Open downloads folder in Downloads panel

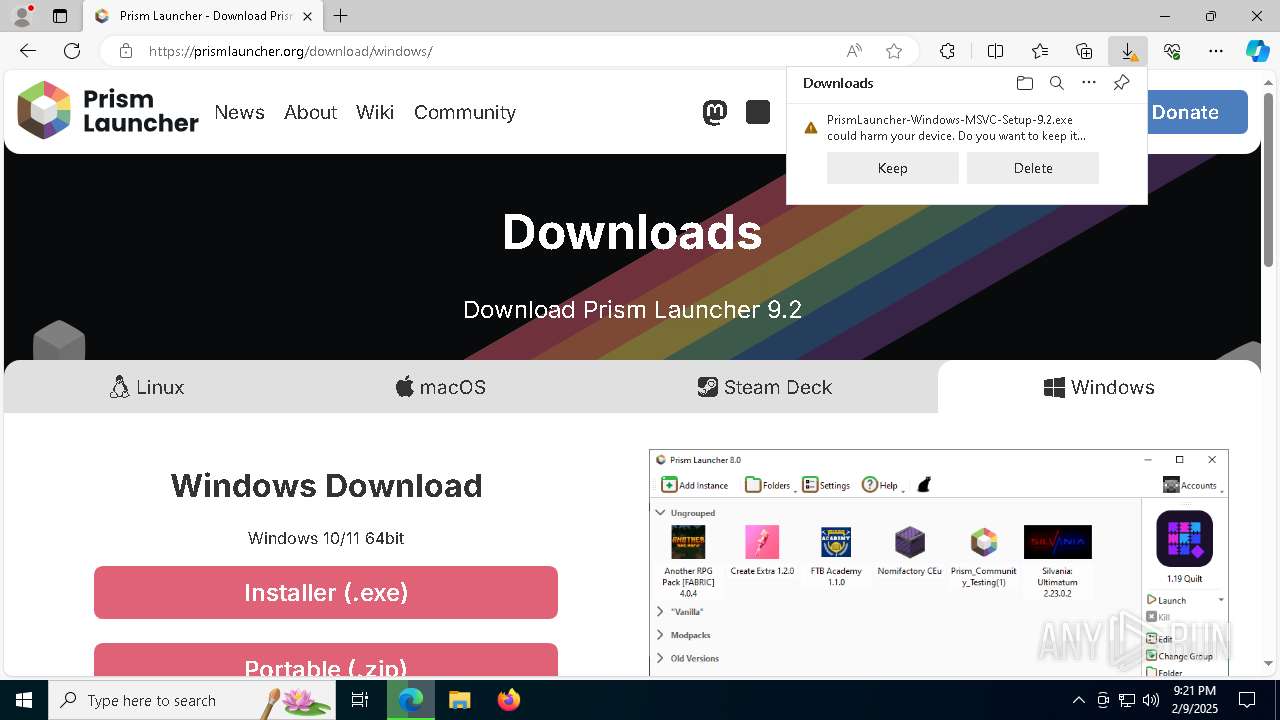(1025, 83)
